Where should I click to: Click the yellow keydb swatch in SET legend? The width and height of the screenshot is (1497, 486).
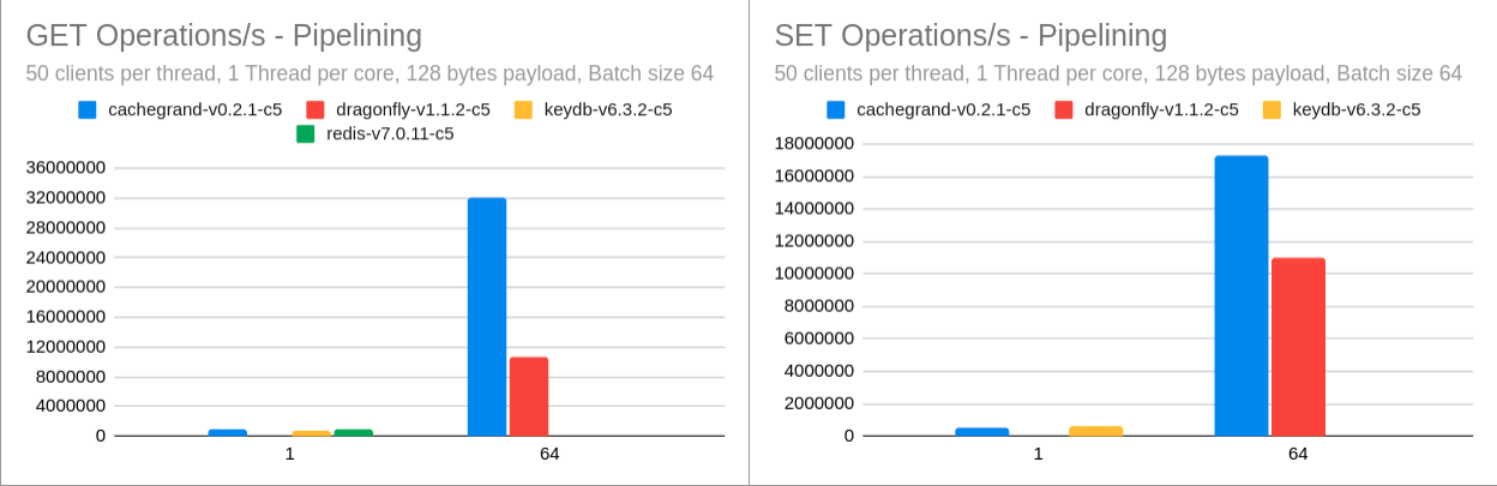[1273, 110]
